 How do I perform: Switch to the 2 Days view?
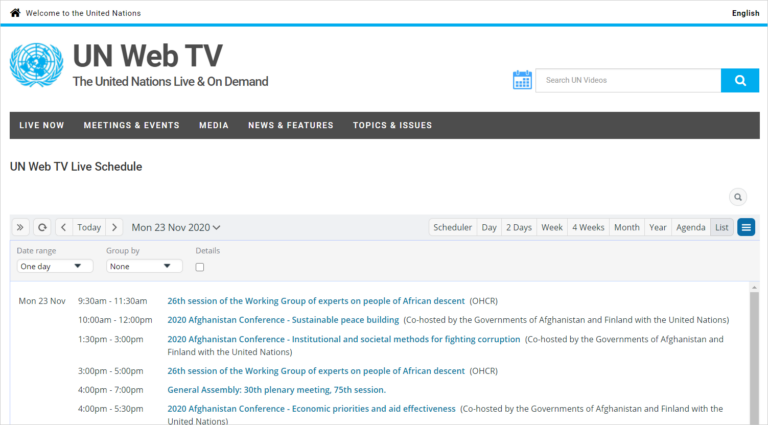pyautogui.click(x=519, y=227)
